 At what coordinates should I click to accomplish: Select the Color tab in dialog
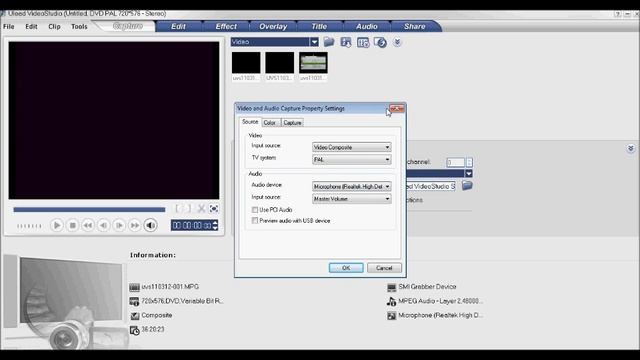[x=269, y=122]
